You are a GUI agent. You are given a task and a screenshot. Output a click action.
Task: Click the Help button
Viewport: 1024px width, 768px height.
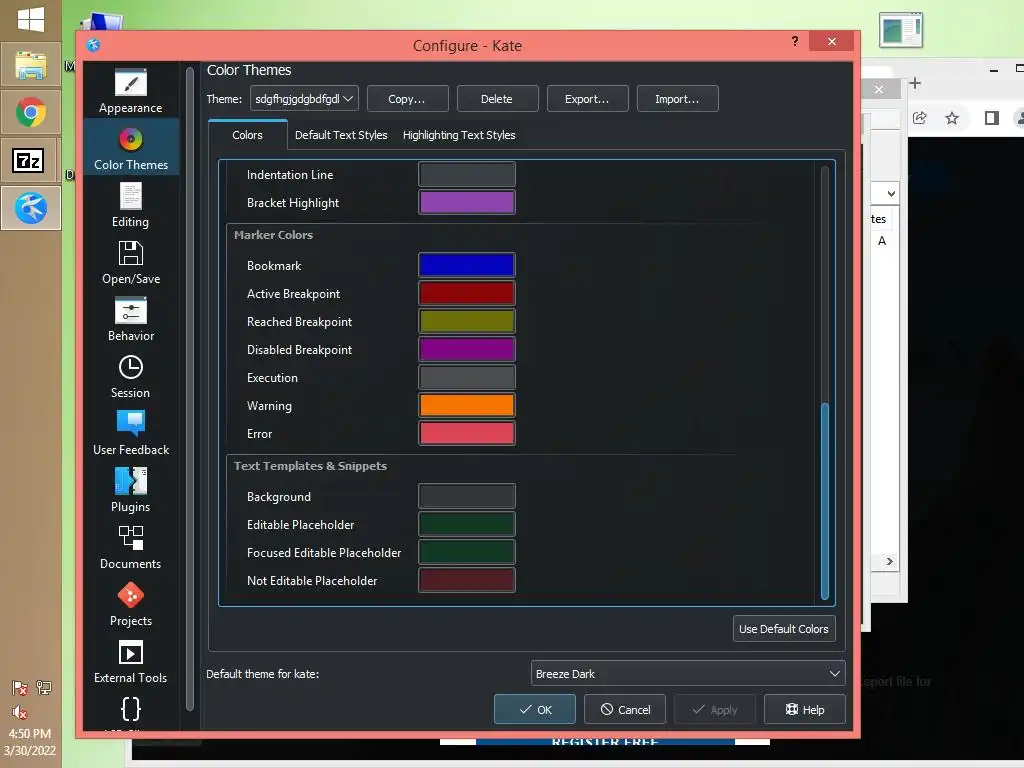(x=805, y=709)
